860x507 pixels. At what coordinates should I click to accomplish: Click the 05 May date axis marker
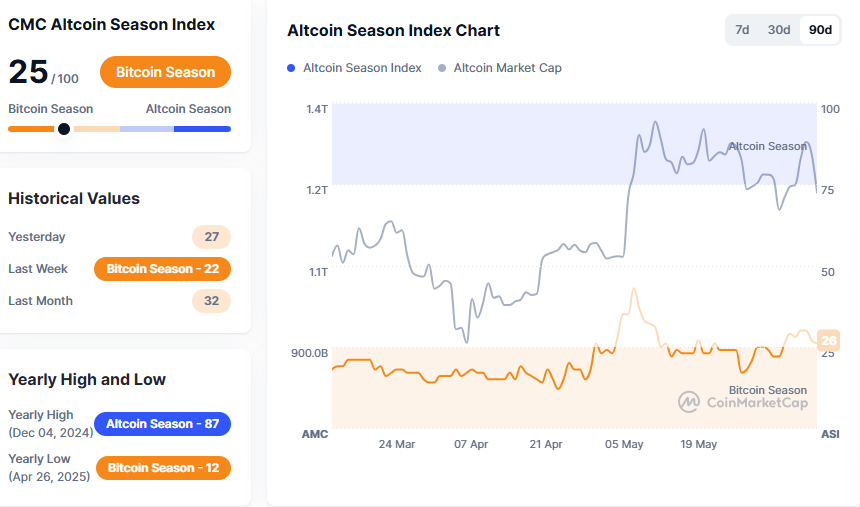pyautogui.click(x=624, y=444)
